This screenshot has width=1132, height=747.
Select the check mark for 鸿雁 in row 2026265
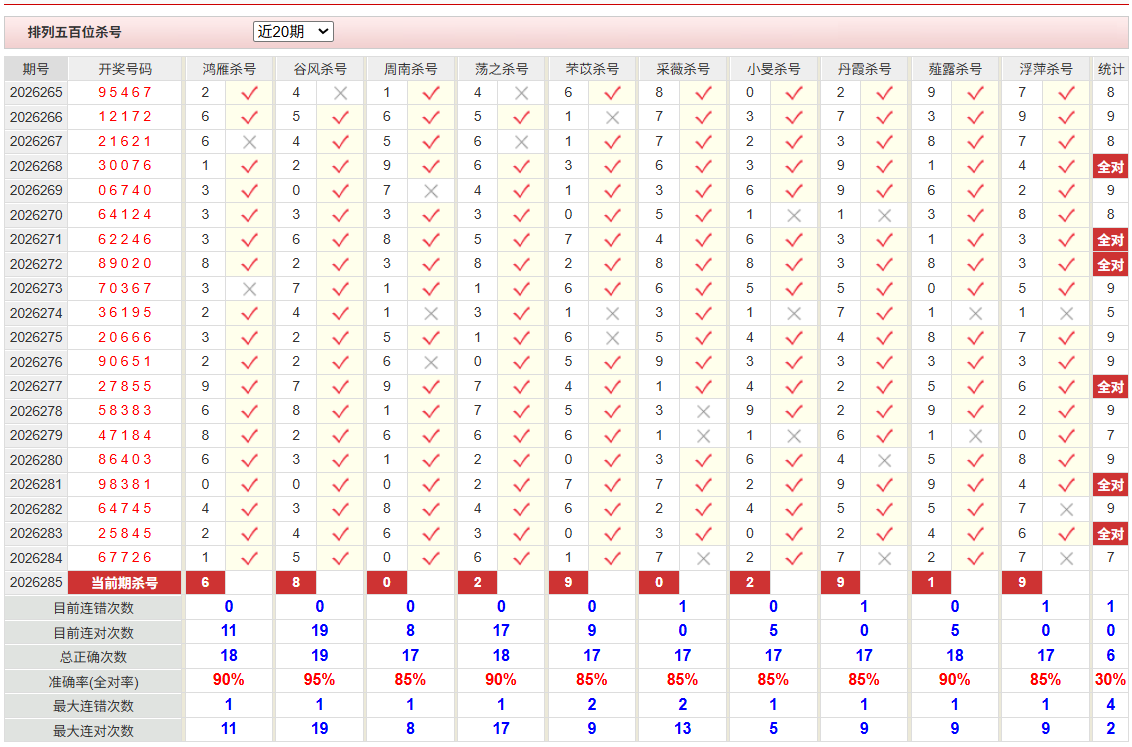(250, 93)
